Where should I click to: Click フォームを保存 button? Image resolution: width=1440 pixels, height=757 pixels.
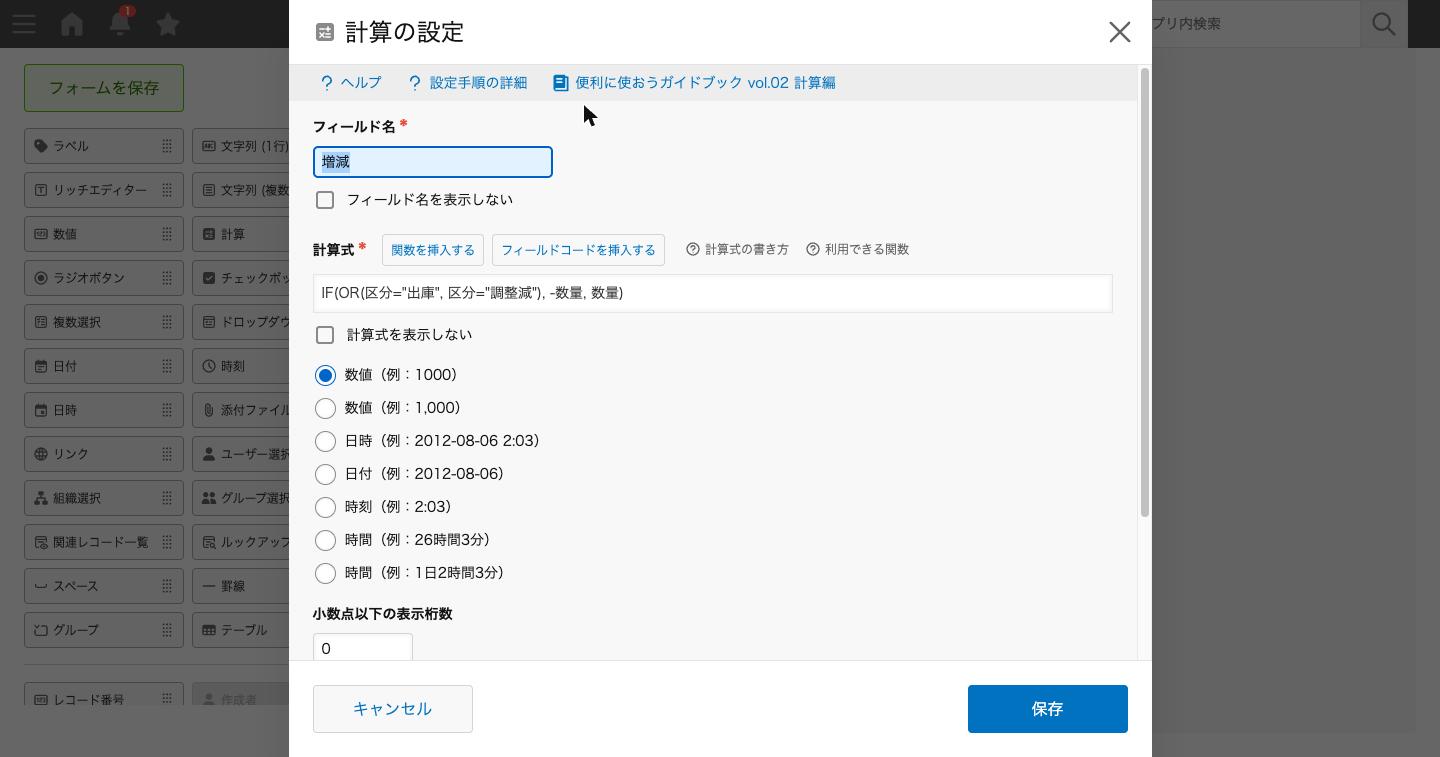click(104, 88)
